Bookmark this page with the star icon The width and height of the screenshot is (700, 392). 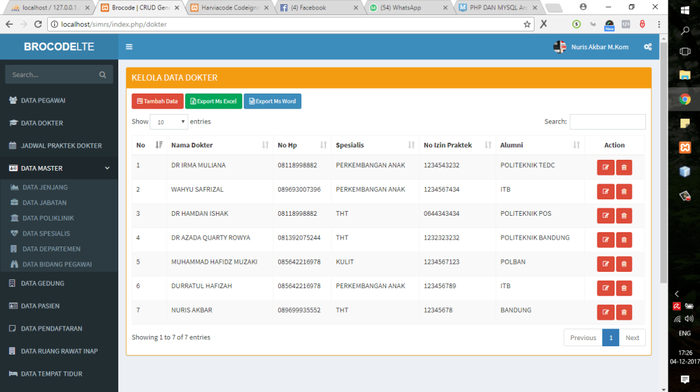pyautogui.click(x=527, y=24)
